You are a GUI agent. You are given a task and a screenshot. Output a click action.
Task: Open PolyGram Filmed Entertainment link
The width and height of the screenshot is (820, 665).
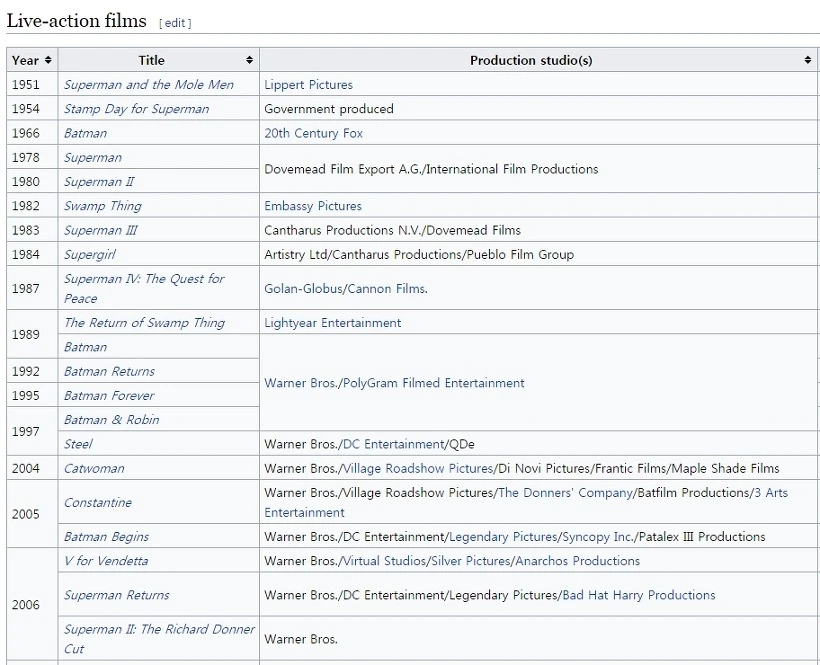[x=434, y=383]
